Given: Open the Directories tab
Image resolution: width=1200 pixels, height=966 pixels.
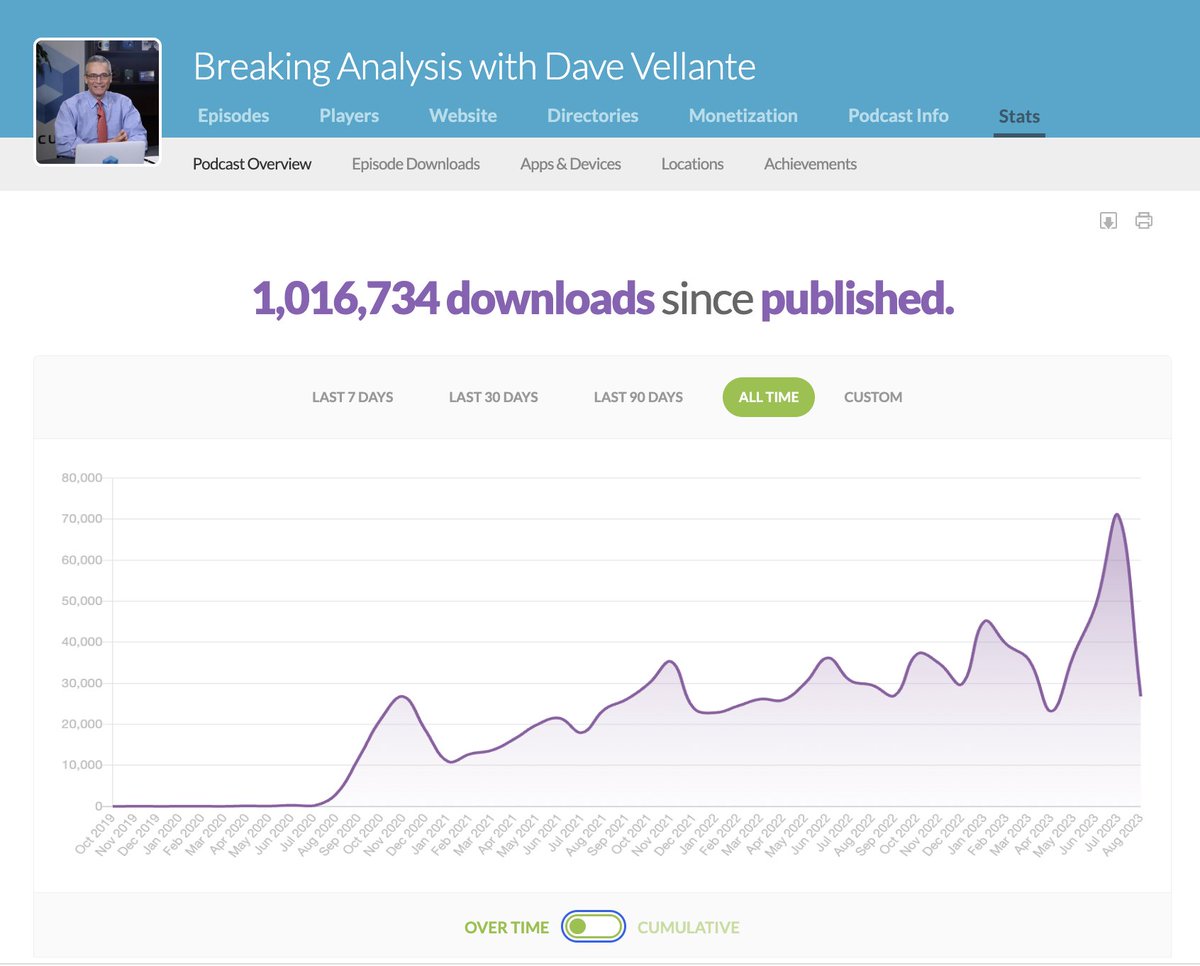Looking at the screenshot, I should (592, 115).
